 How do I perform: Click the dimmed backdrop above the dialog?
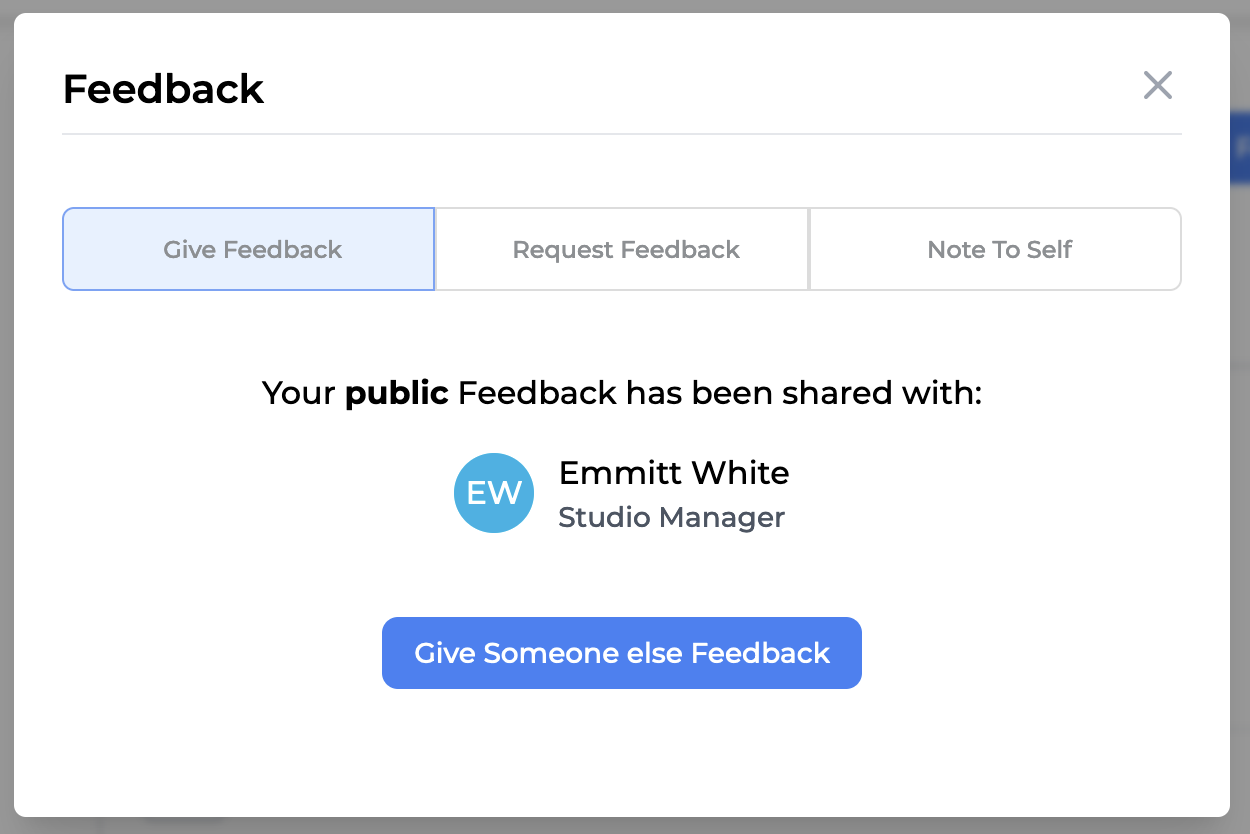tap(625, 6)
